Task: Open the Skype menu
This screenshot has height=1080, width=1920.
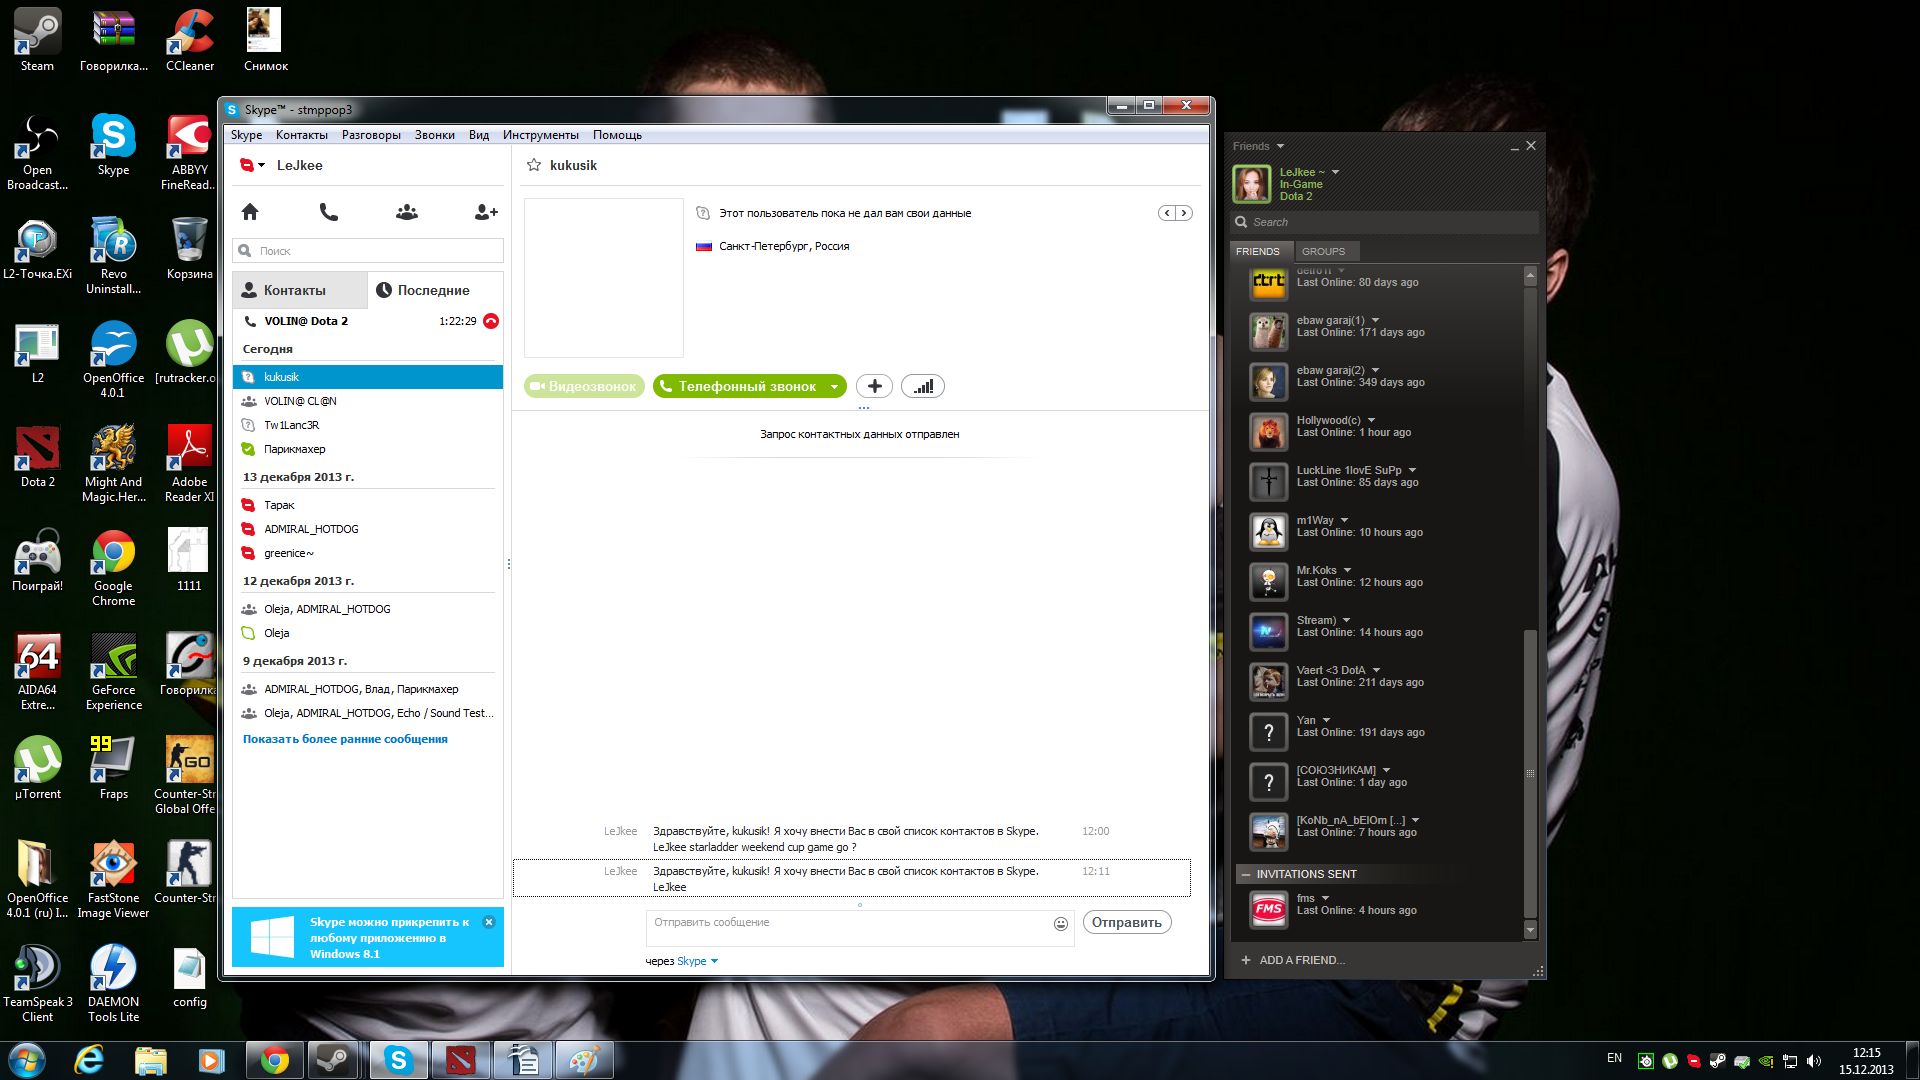Action: pyautogui.click(x=246, y=135)
